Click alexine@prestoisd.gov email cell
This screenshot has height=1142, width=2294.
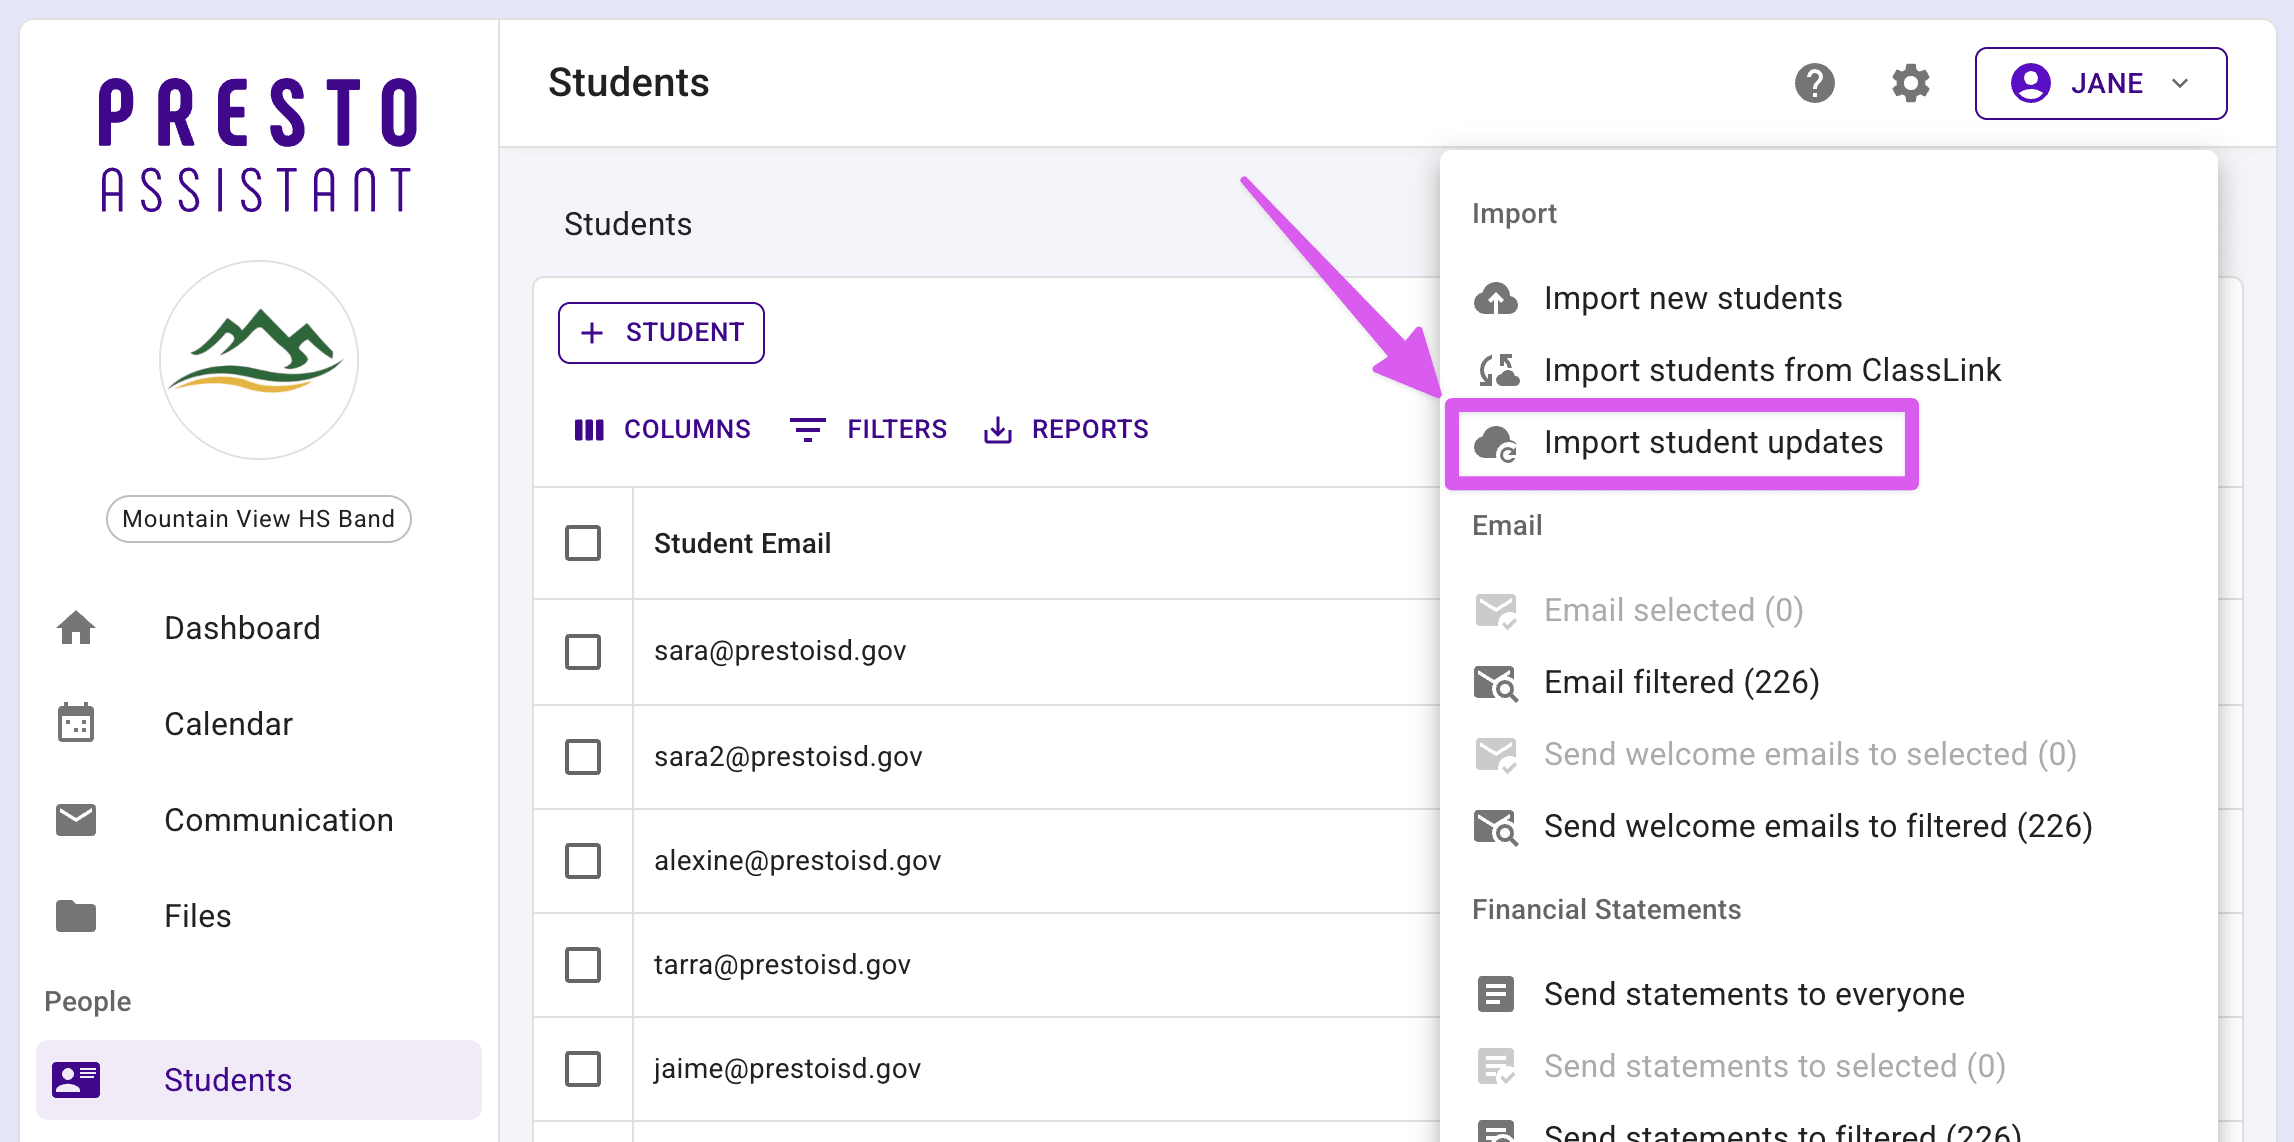tap(797, 861)
